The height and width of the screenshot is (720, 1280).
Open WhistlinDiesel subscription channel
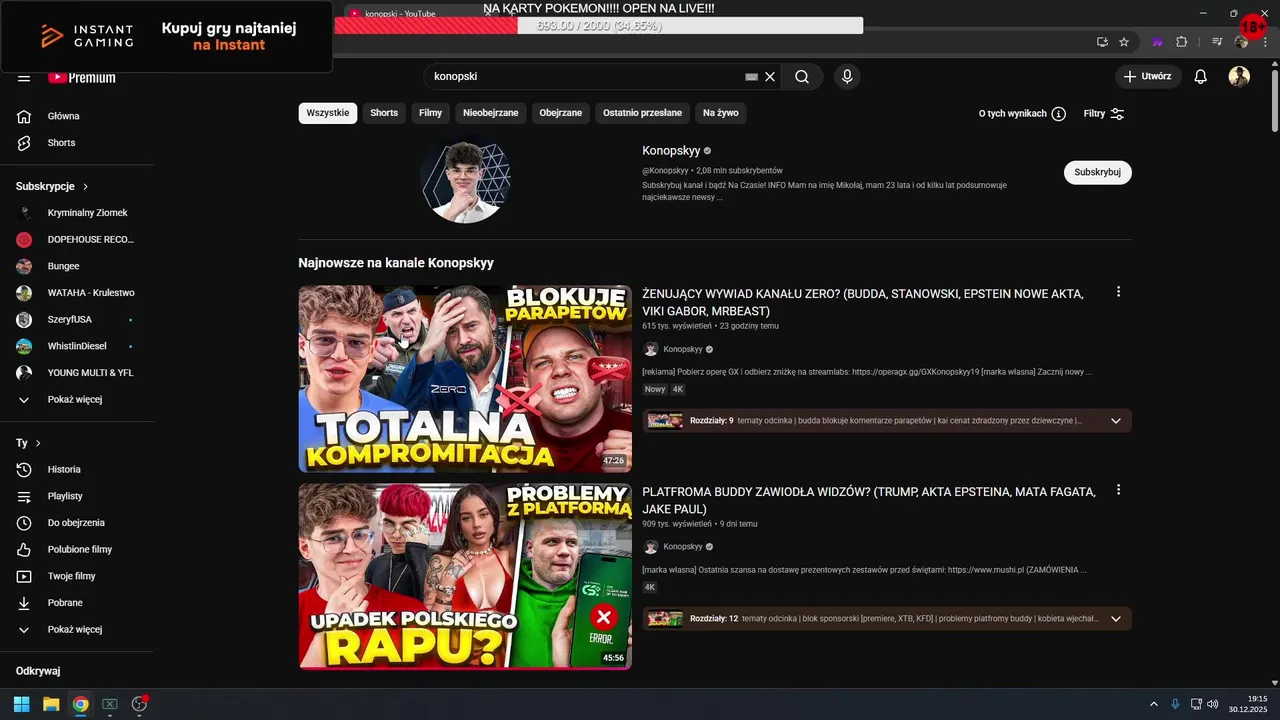(77, 346)
